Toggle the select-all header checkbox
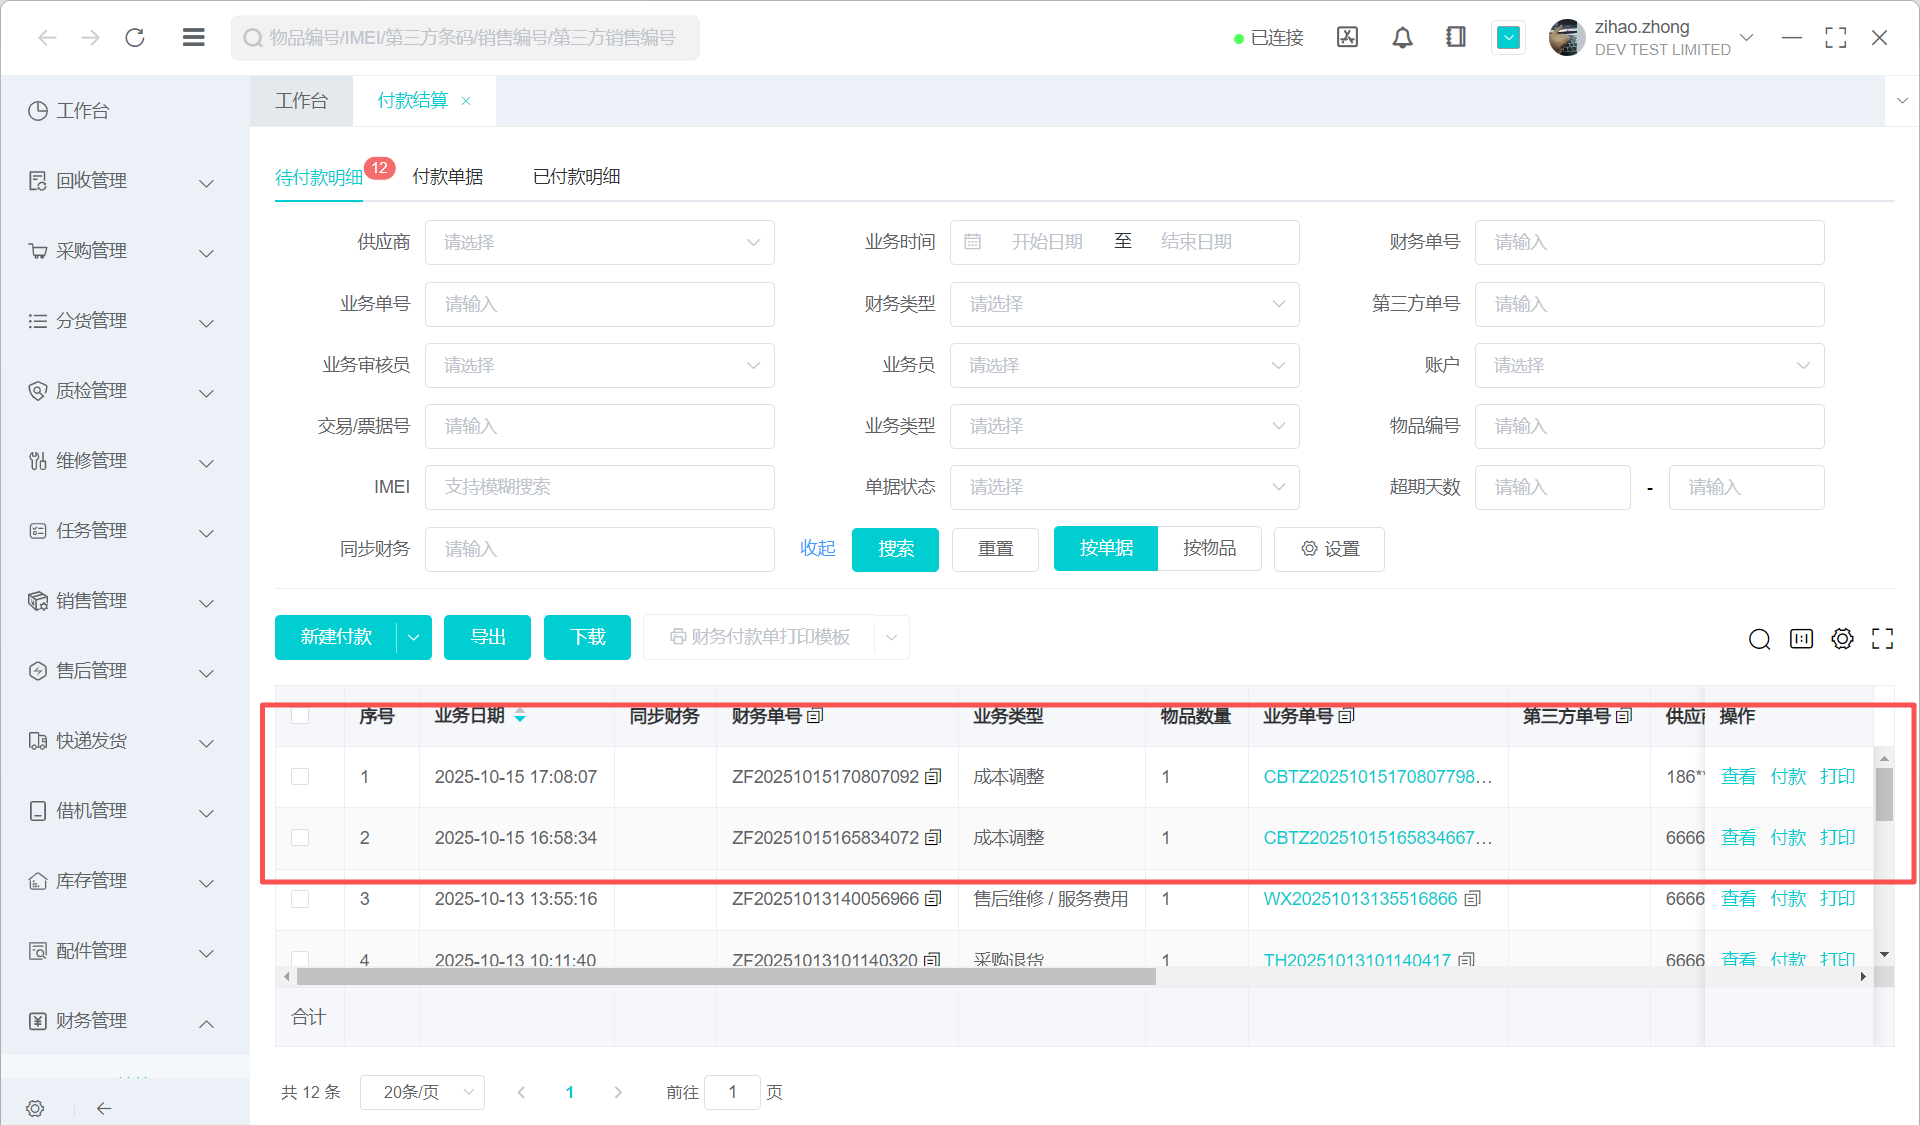This screenshot has width=1920, height=1125. pyautogui.click(x=300, y=716)
